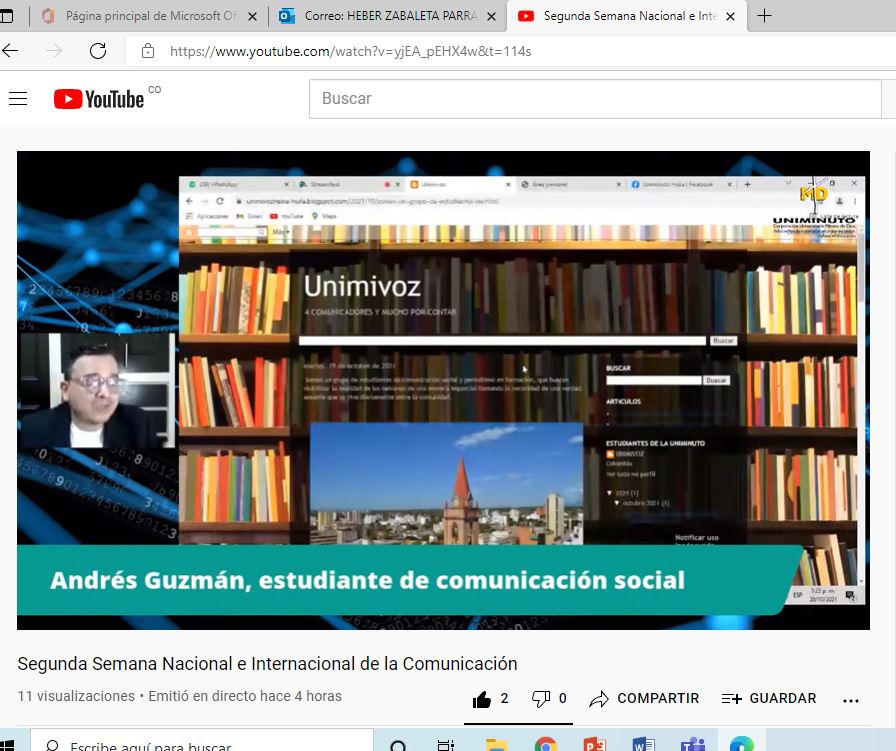The width and height of the screenshot is (896, 751).
Task: Dislike the video with thumbs down
Action: pos(541,699)
